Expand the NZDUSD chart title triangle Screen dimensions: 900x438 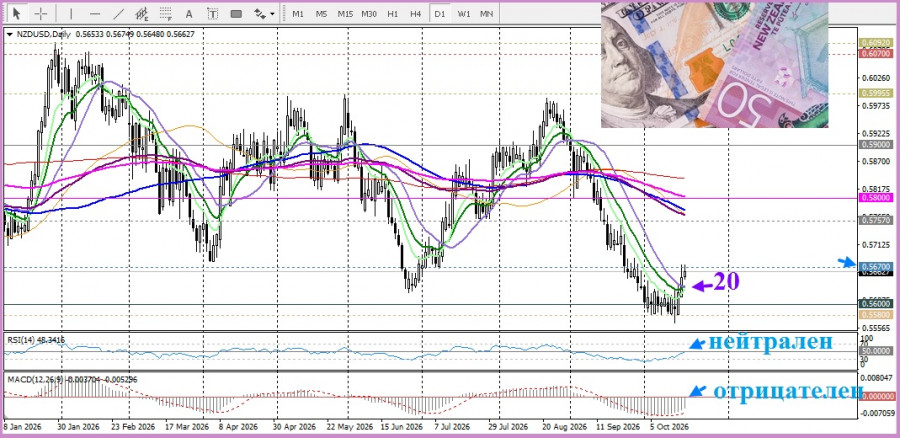coord(10,34)
